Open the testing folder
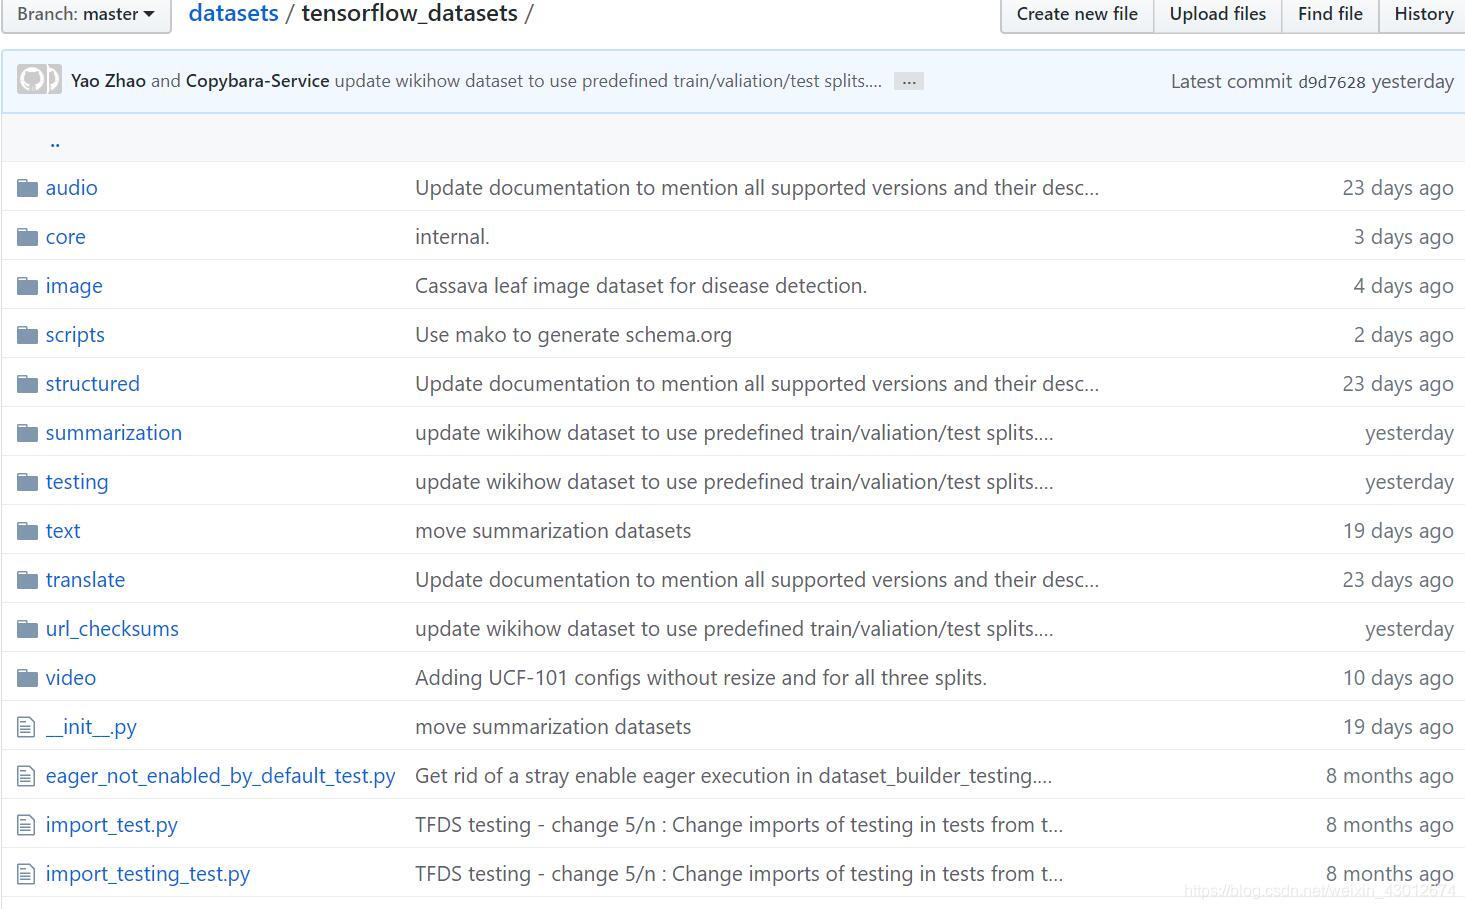Screen dimensions: 1465x909 pyautogui.click(x=76, y=482)
